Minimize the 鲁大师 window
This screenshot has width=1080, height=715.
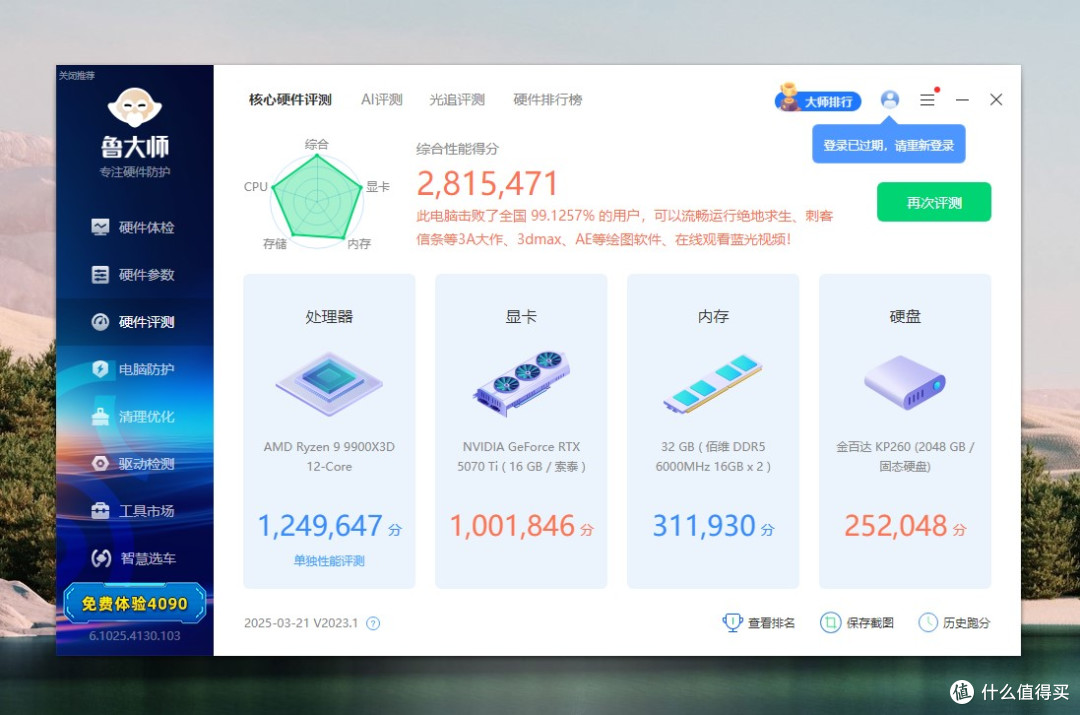point(962,100)
